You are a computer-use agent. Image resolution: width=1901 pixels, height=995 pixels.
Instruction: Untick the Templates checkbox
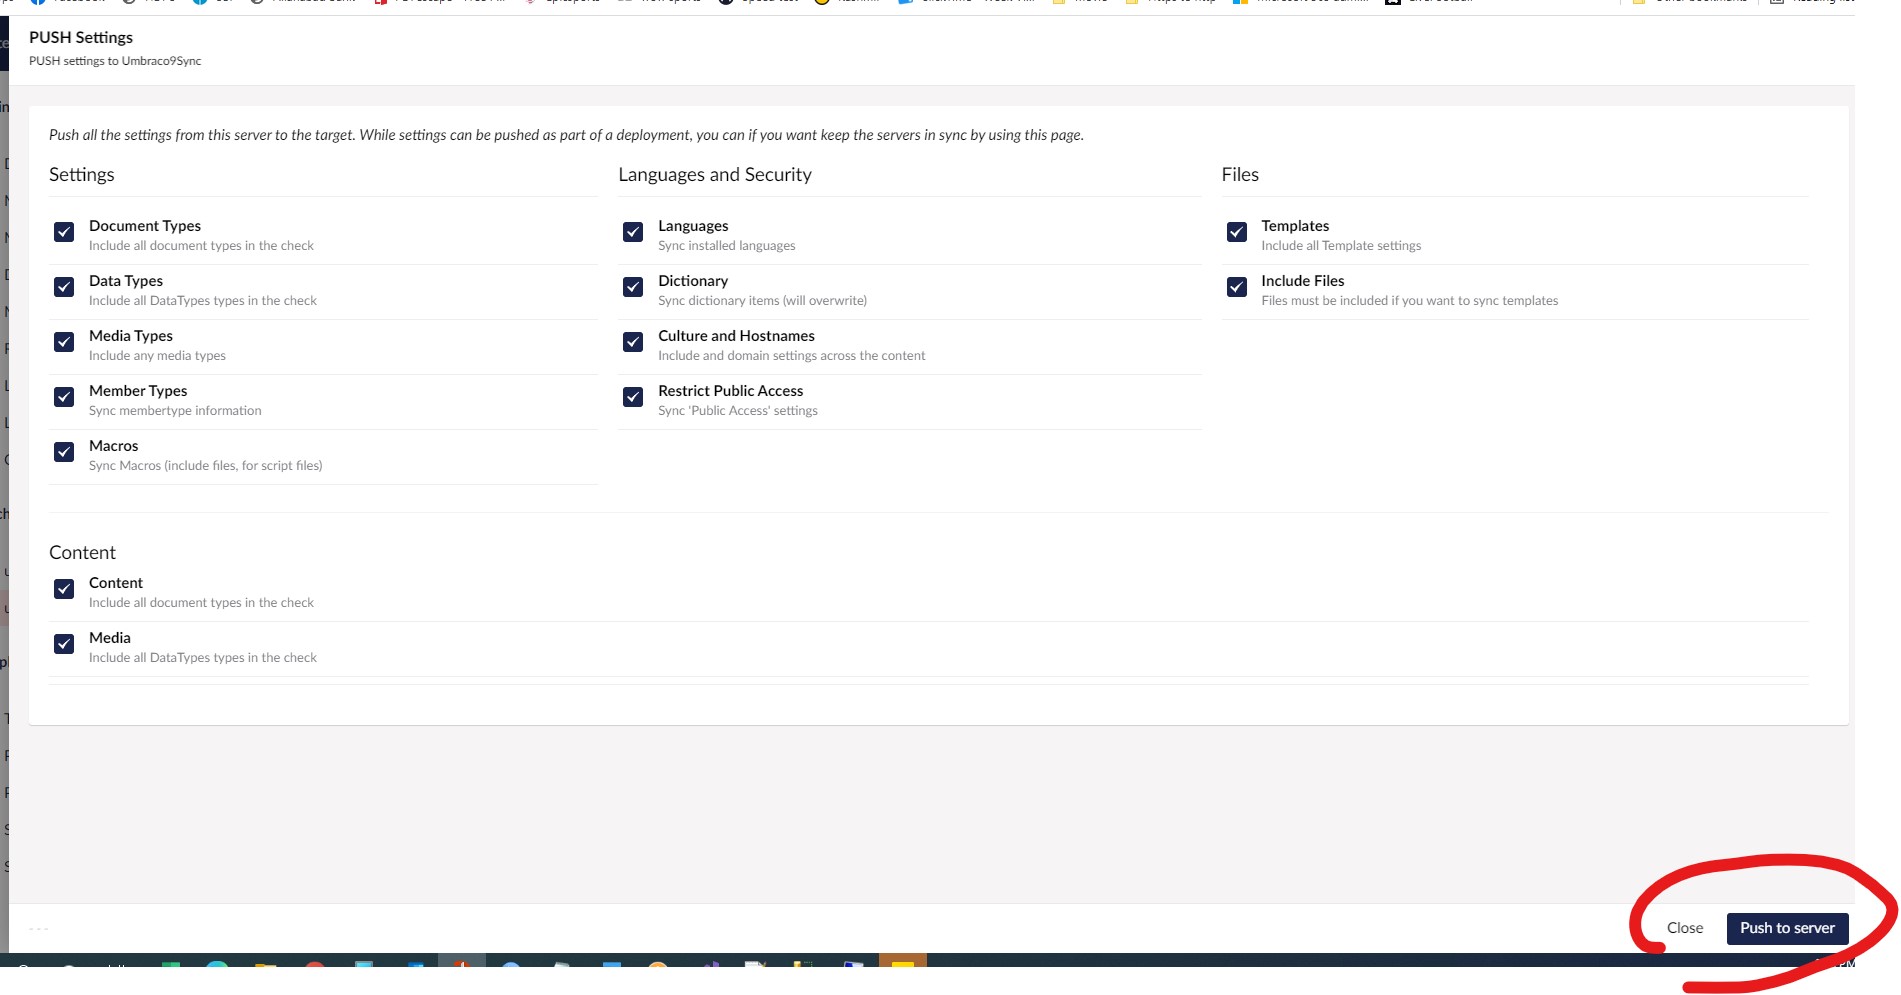click(x=1237, y=232)
